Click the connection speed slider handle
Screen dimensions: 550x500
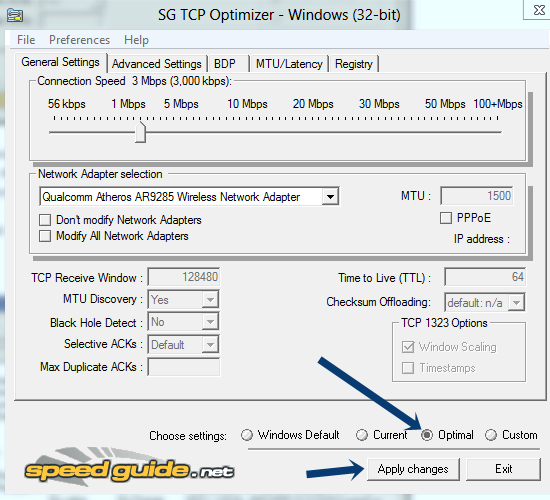[x=141, y=132]
